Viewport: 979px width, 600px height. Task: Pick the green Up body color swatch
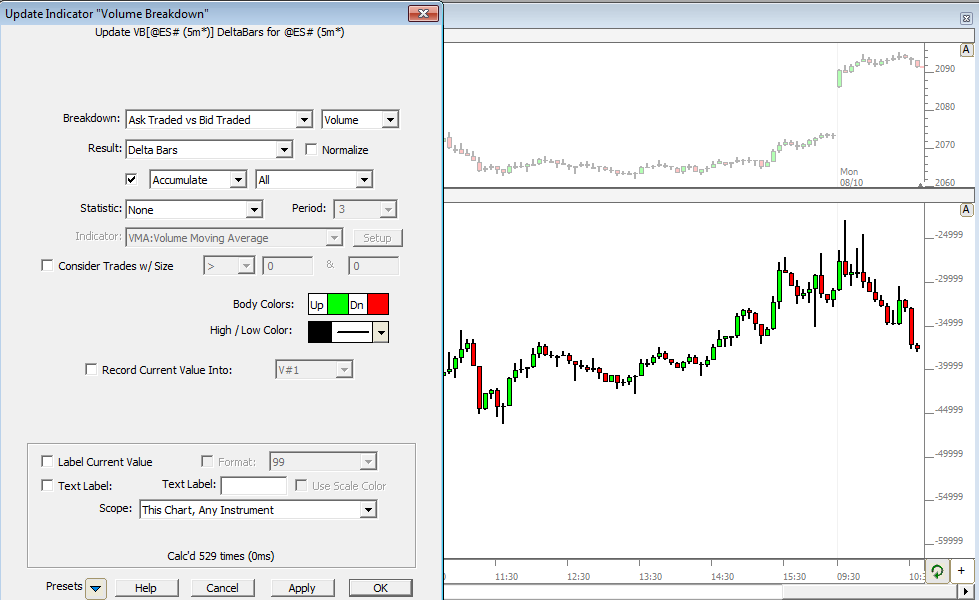pos(337,305)
